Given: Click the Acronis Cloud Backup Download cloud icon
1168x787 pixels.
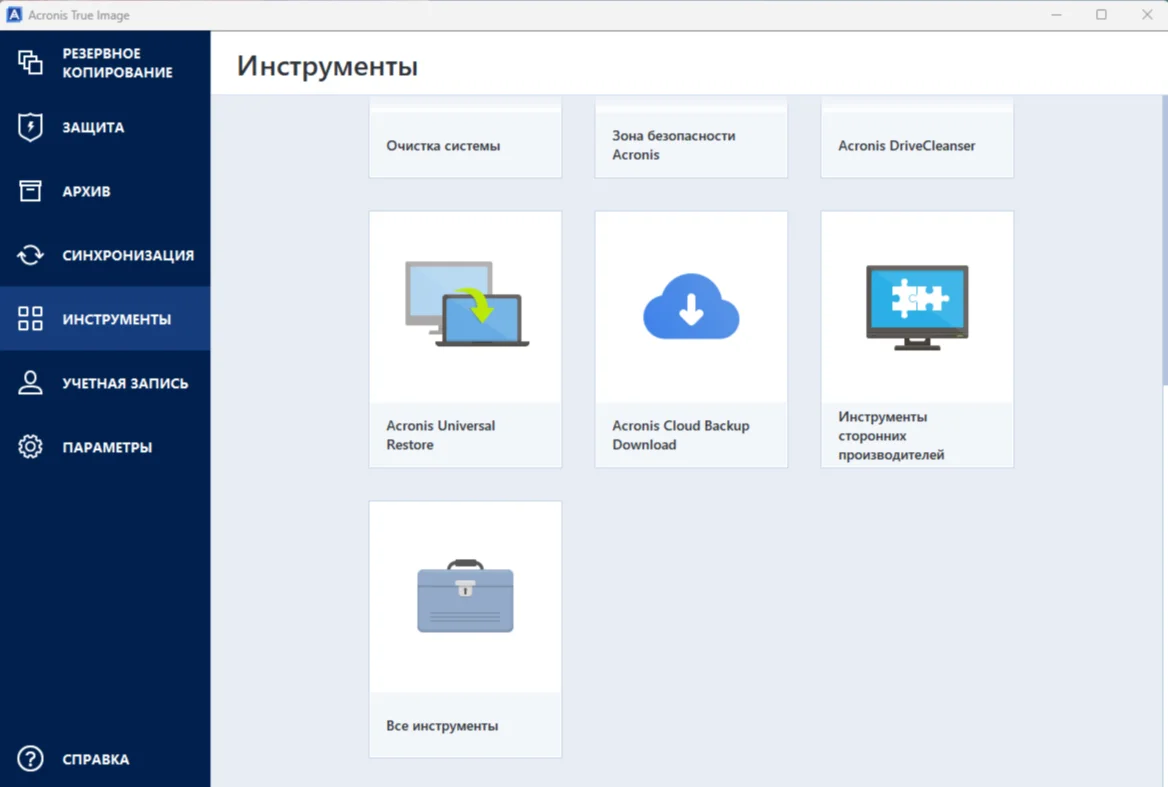Looking at the screenshot, I should 691,307.
